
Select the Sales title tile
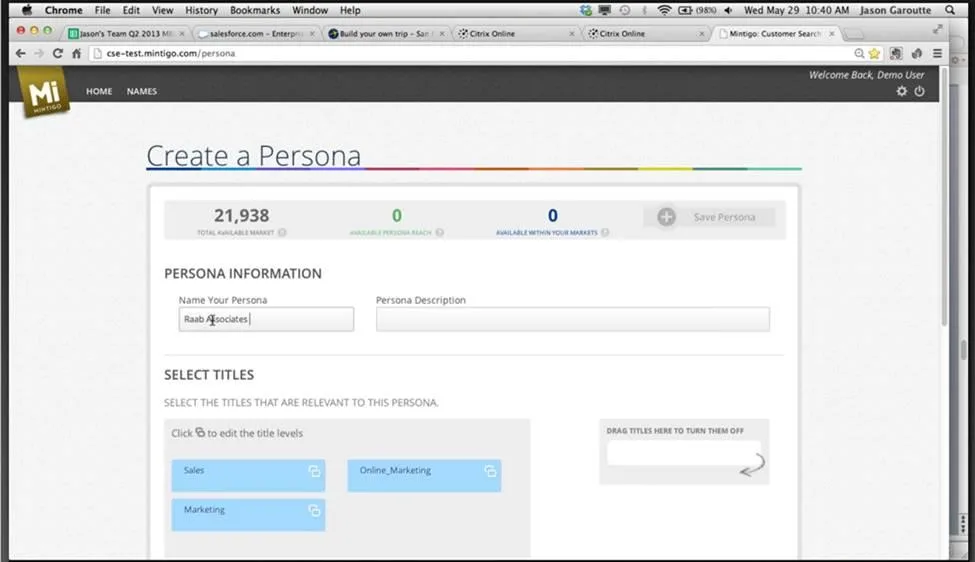coord(248,476)
